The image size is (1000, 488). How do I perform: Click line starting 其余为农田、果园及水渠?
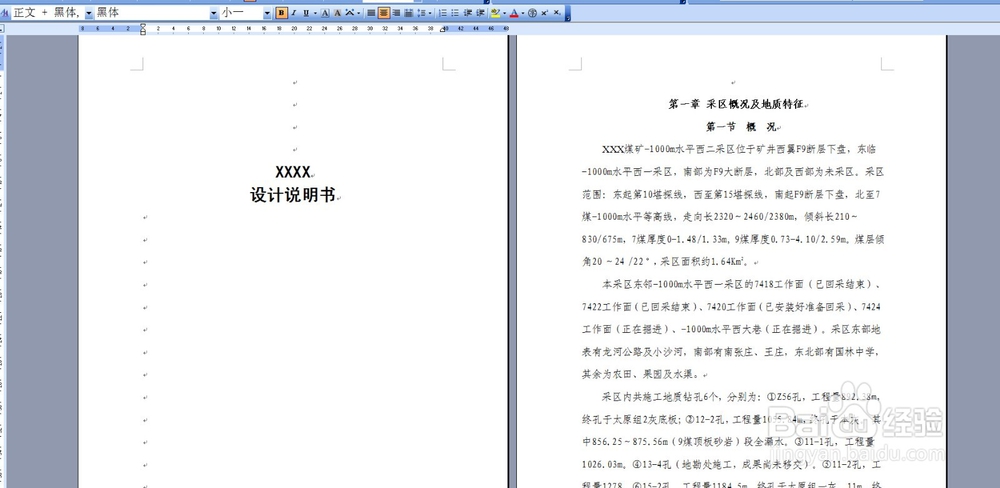pyautogui.click(x=641, y=374)
